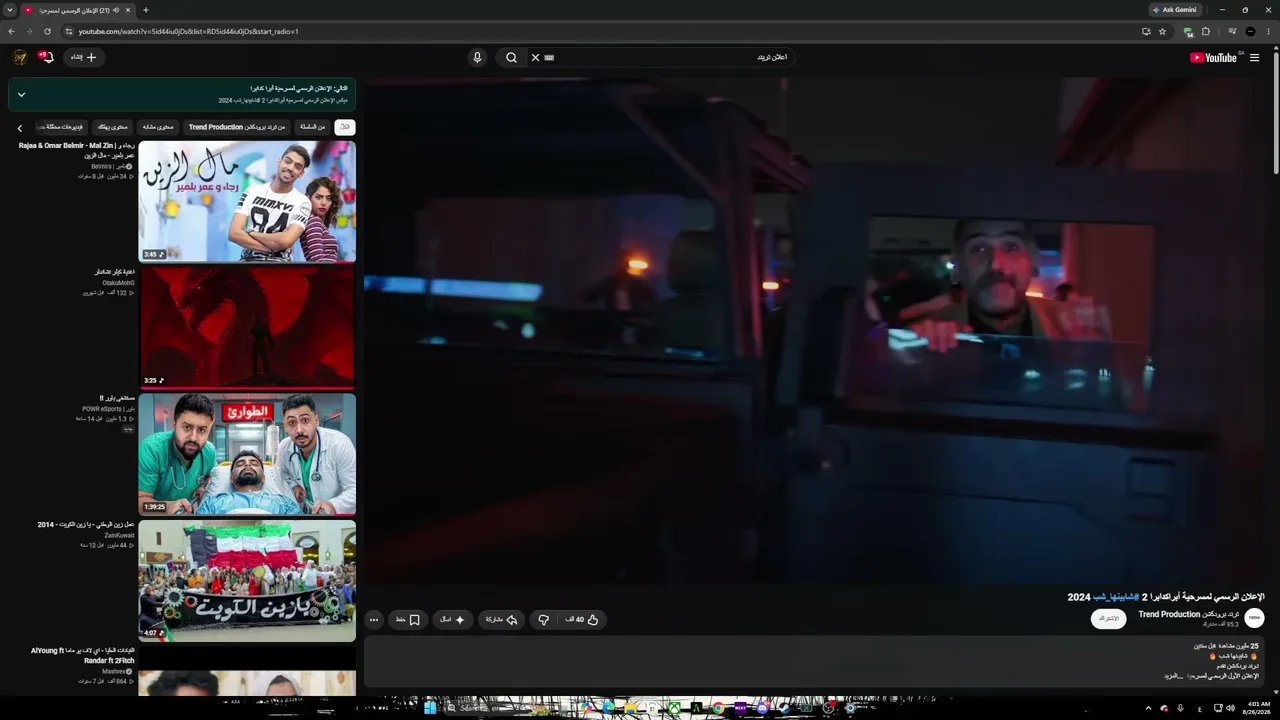Click the Share button
This screenshot has width=1280, height=720.
point(502,620)
